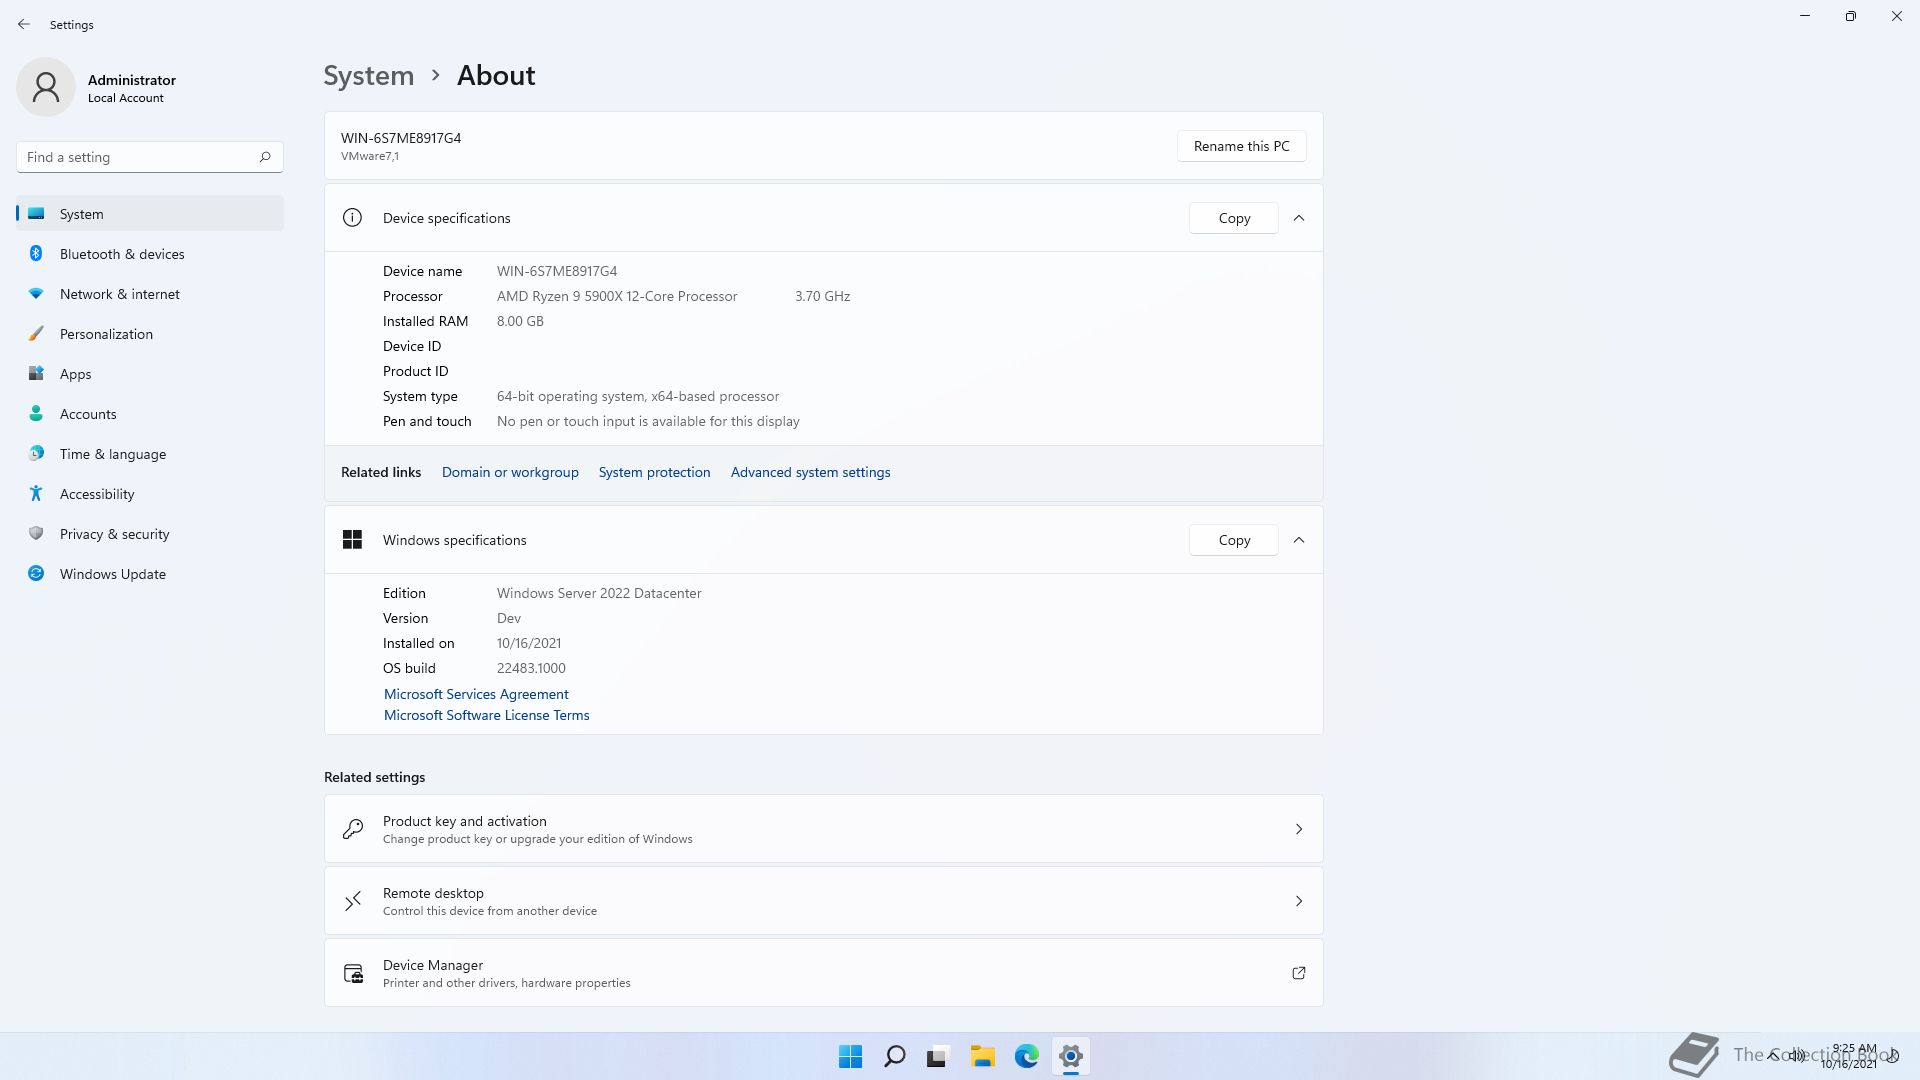Click the edition Windows Server 2022 Datacenter
This screenshot has width=1920, height=1080.
(599, 593)
